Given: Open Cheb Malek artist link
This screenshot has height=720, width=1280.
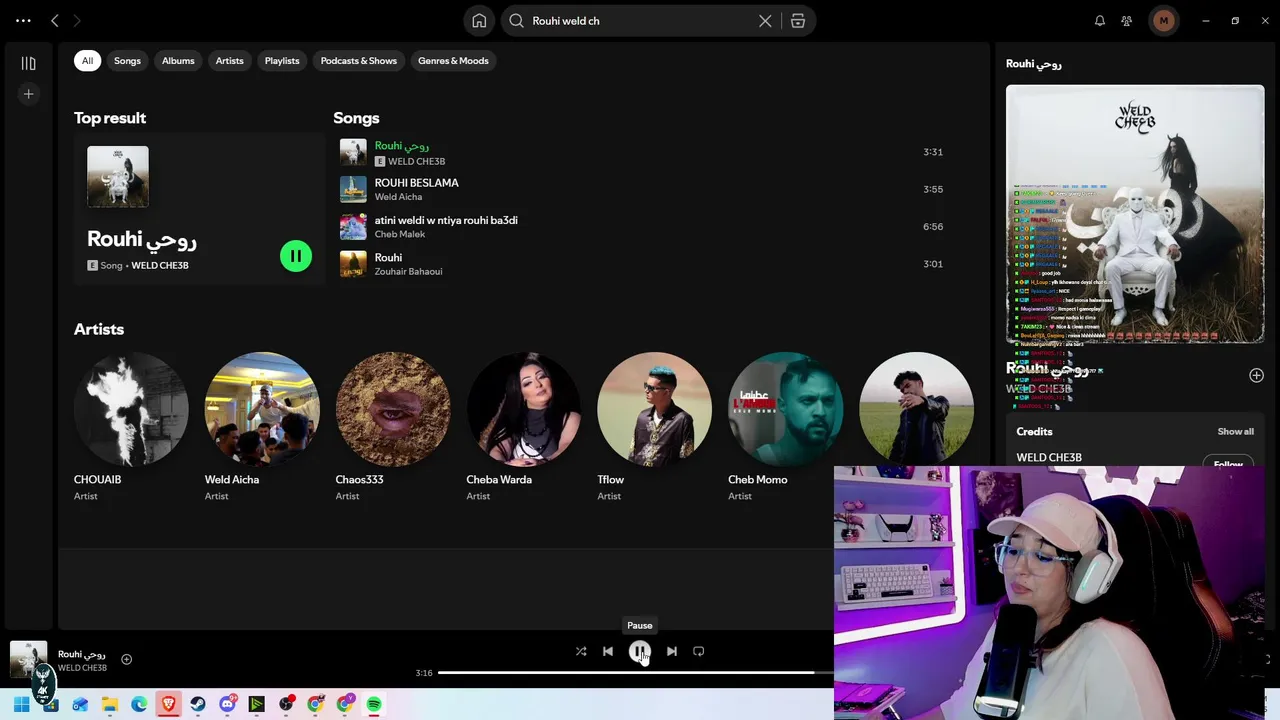Looking at the screenshot, I should click(400, 234).
